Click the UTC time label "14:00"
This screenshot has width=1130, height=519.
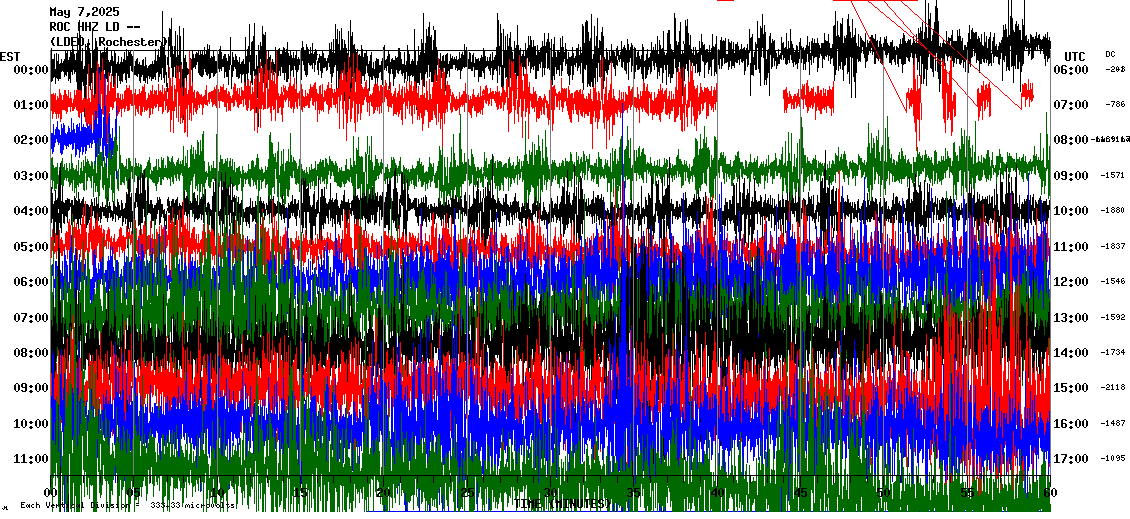coord(1071,353)
